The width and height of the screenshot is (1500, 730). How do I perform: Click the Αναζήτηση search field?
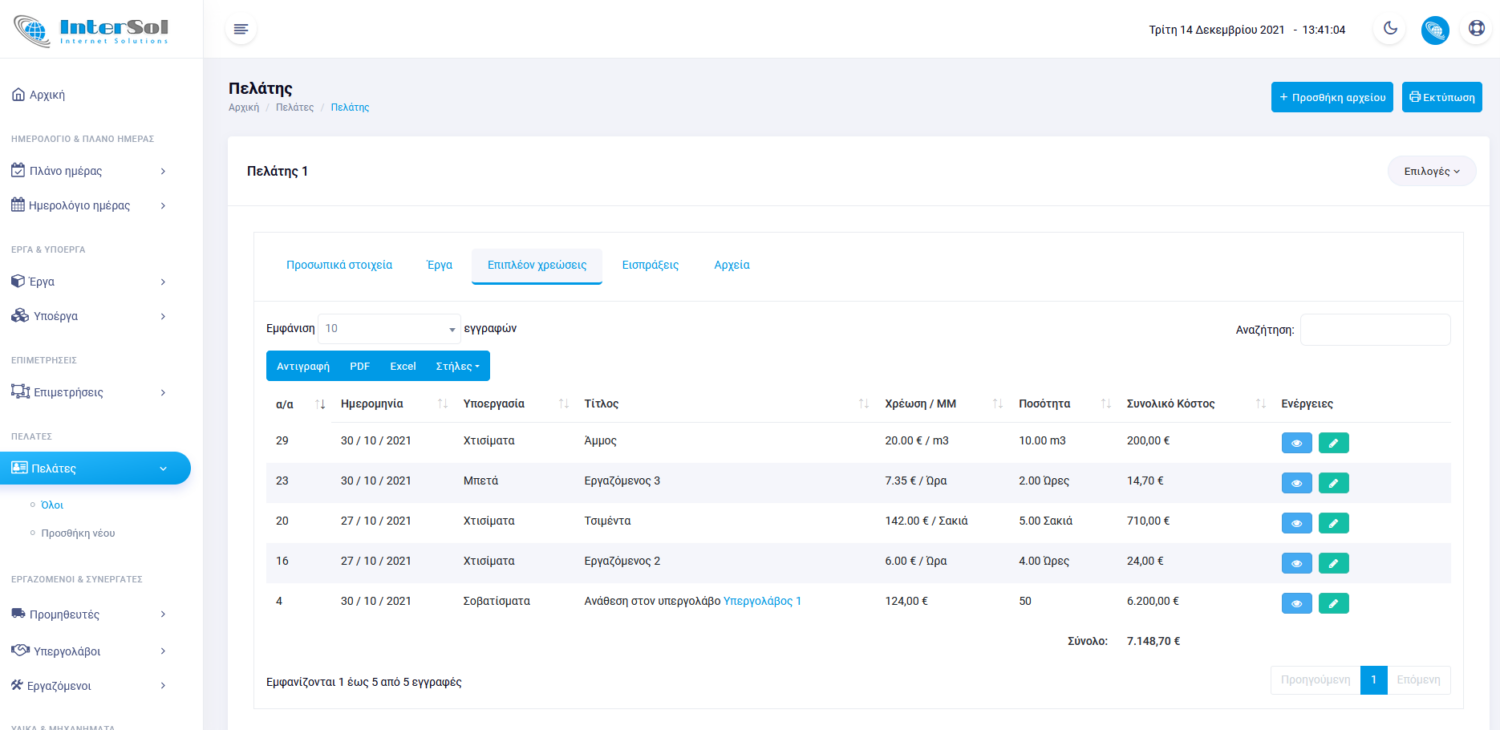click(x=1375, y=330)
